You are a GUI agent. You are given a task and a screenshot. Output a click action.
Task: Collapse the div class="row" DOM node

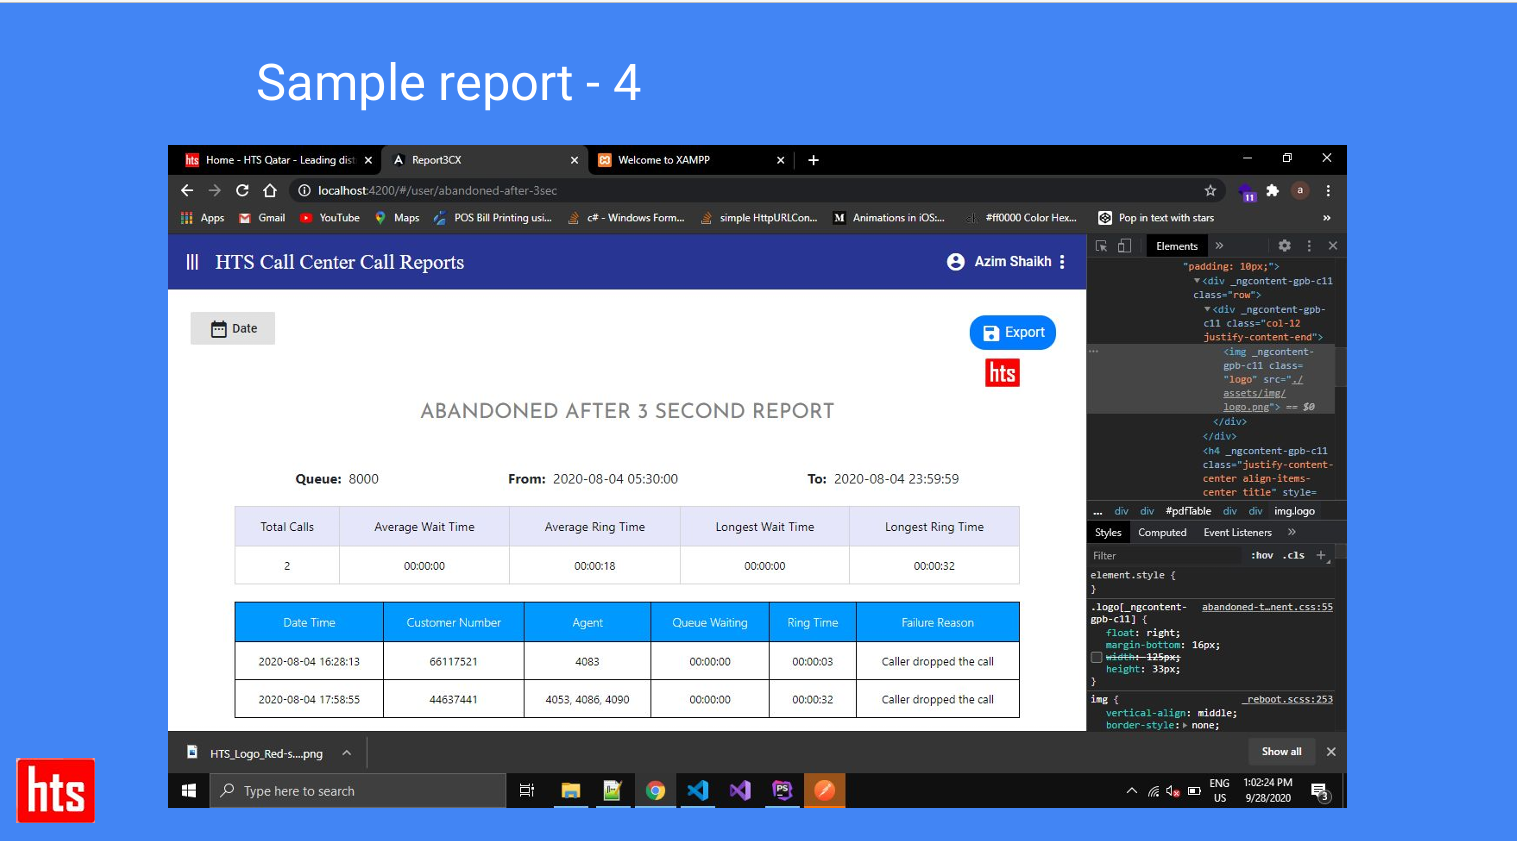[x=1197, y=281]
